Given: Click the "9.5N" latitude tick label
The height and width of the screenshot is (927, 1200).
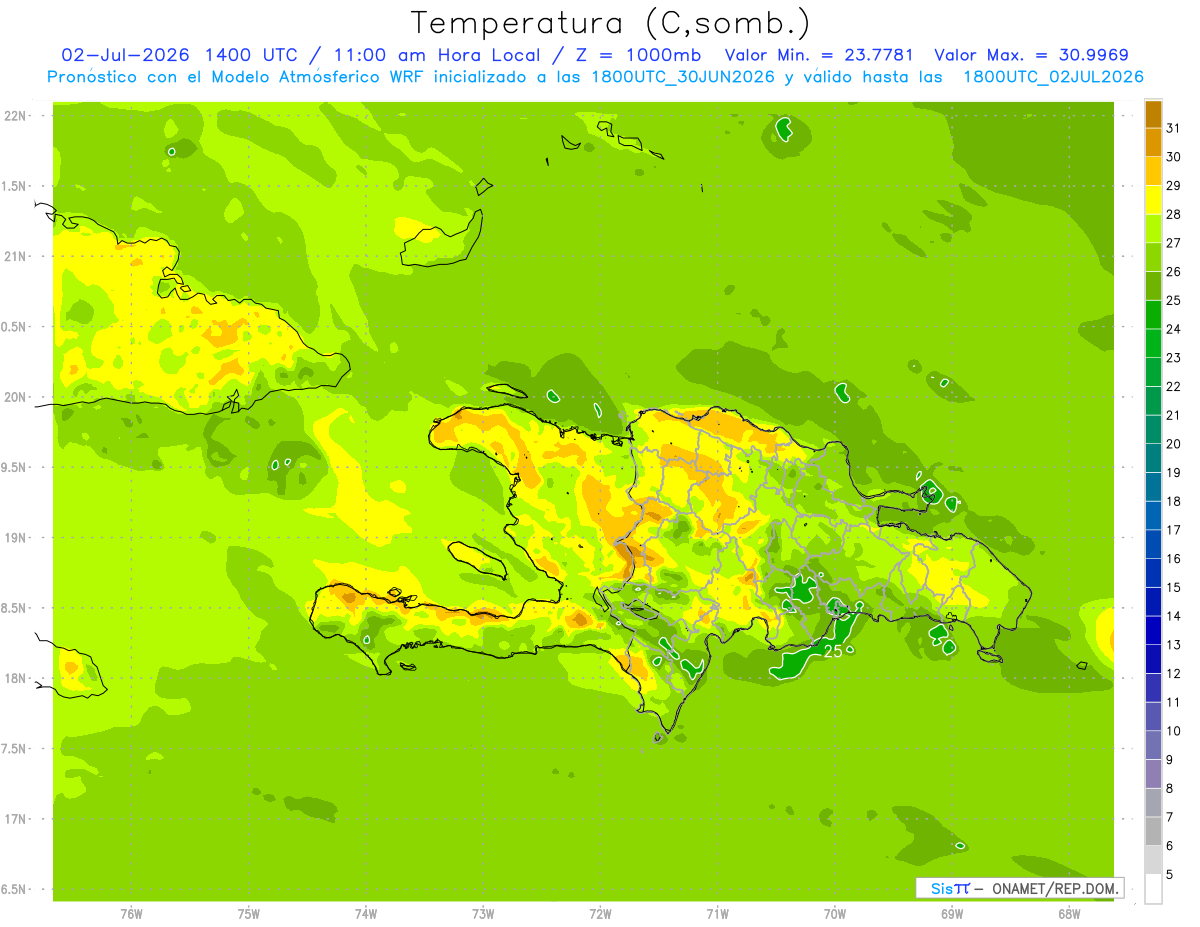Looking at the screenshot, I should pos(16,467).
